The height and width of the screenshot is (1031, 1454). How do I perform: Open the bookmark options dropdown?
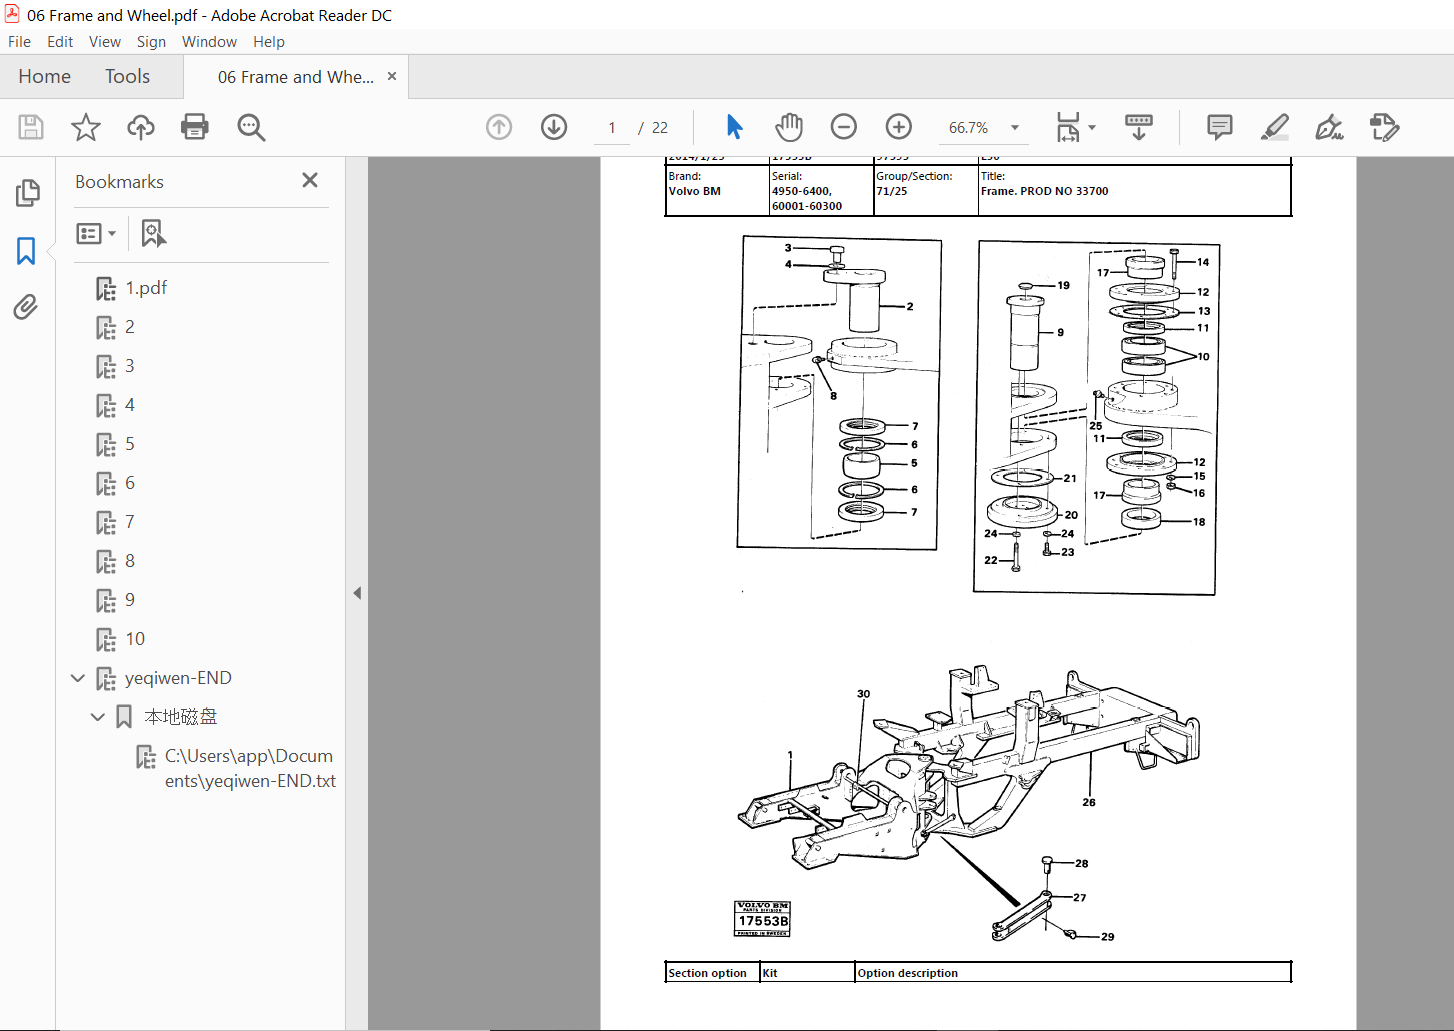(x=96, y=233)
